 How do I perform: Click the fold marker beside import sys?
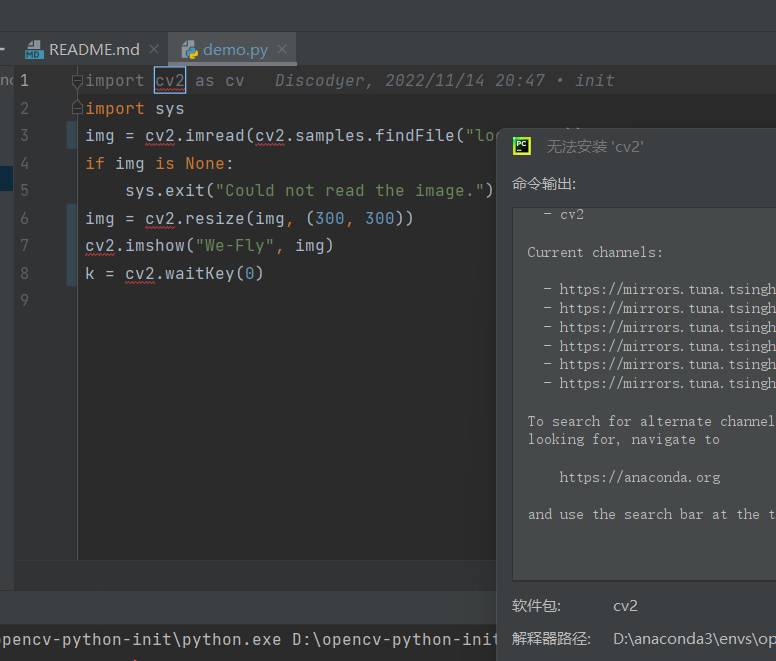tap(77, 108)
